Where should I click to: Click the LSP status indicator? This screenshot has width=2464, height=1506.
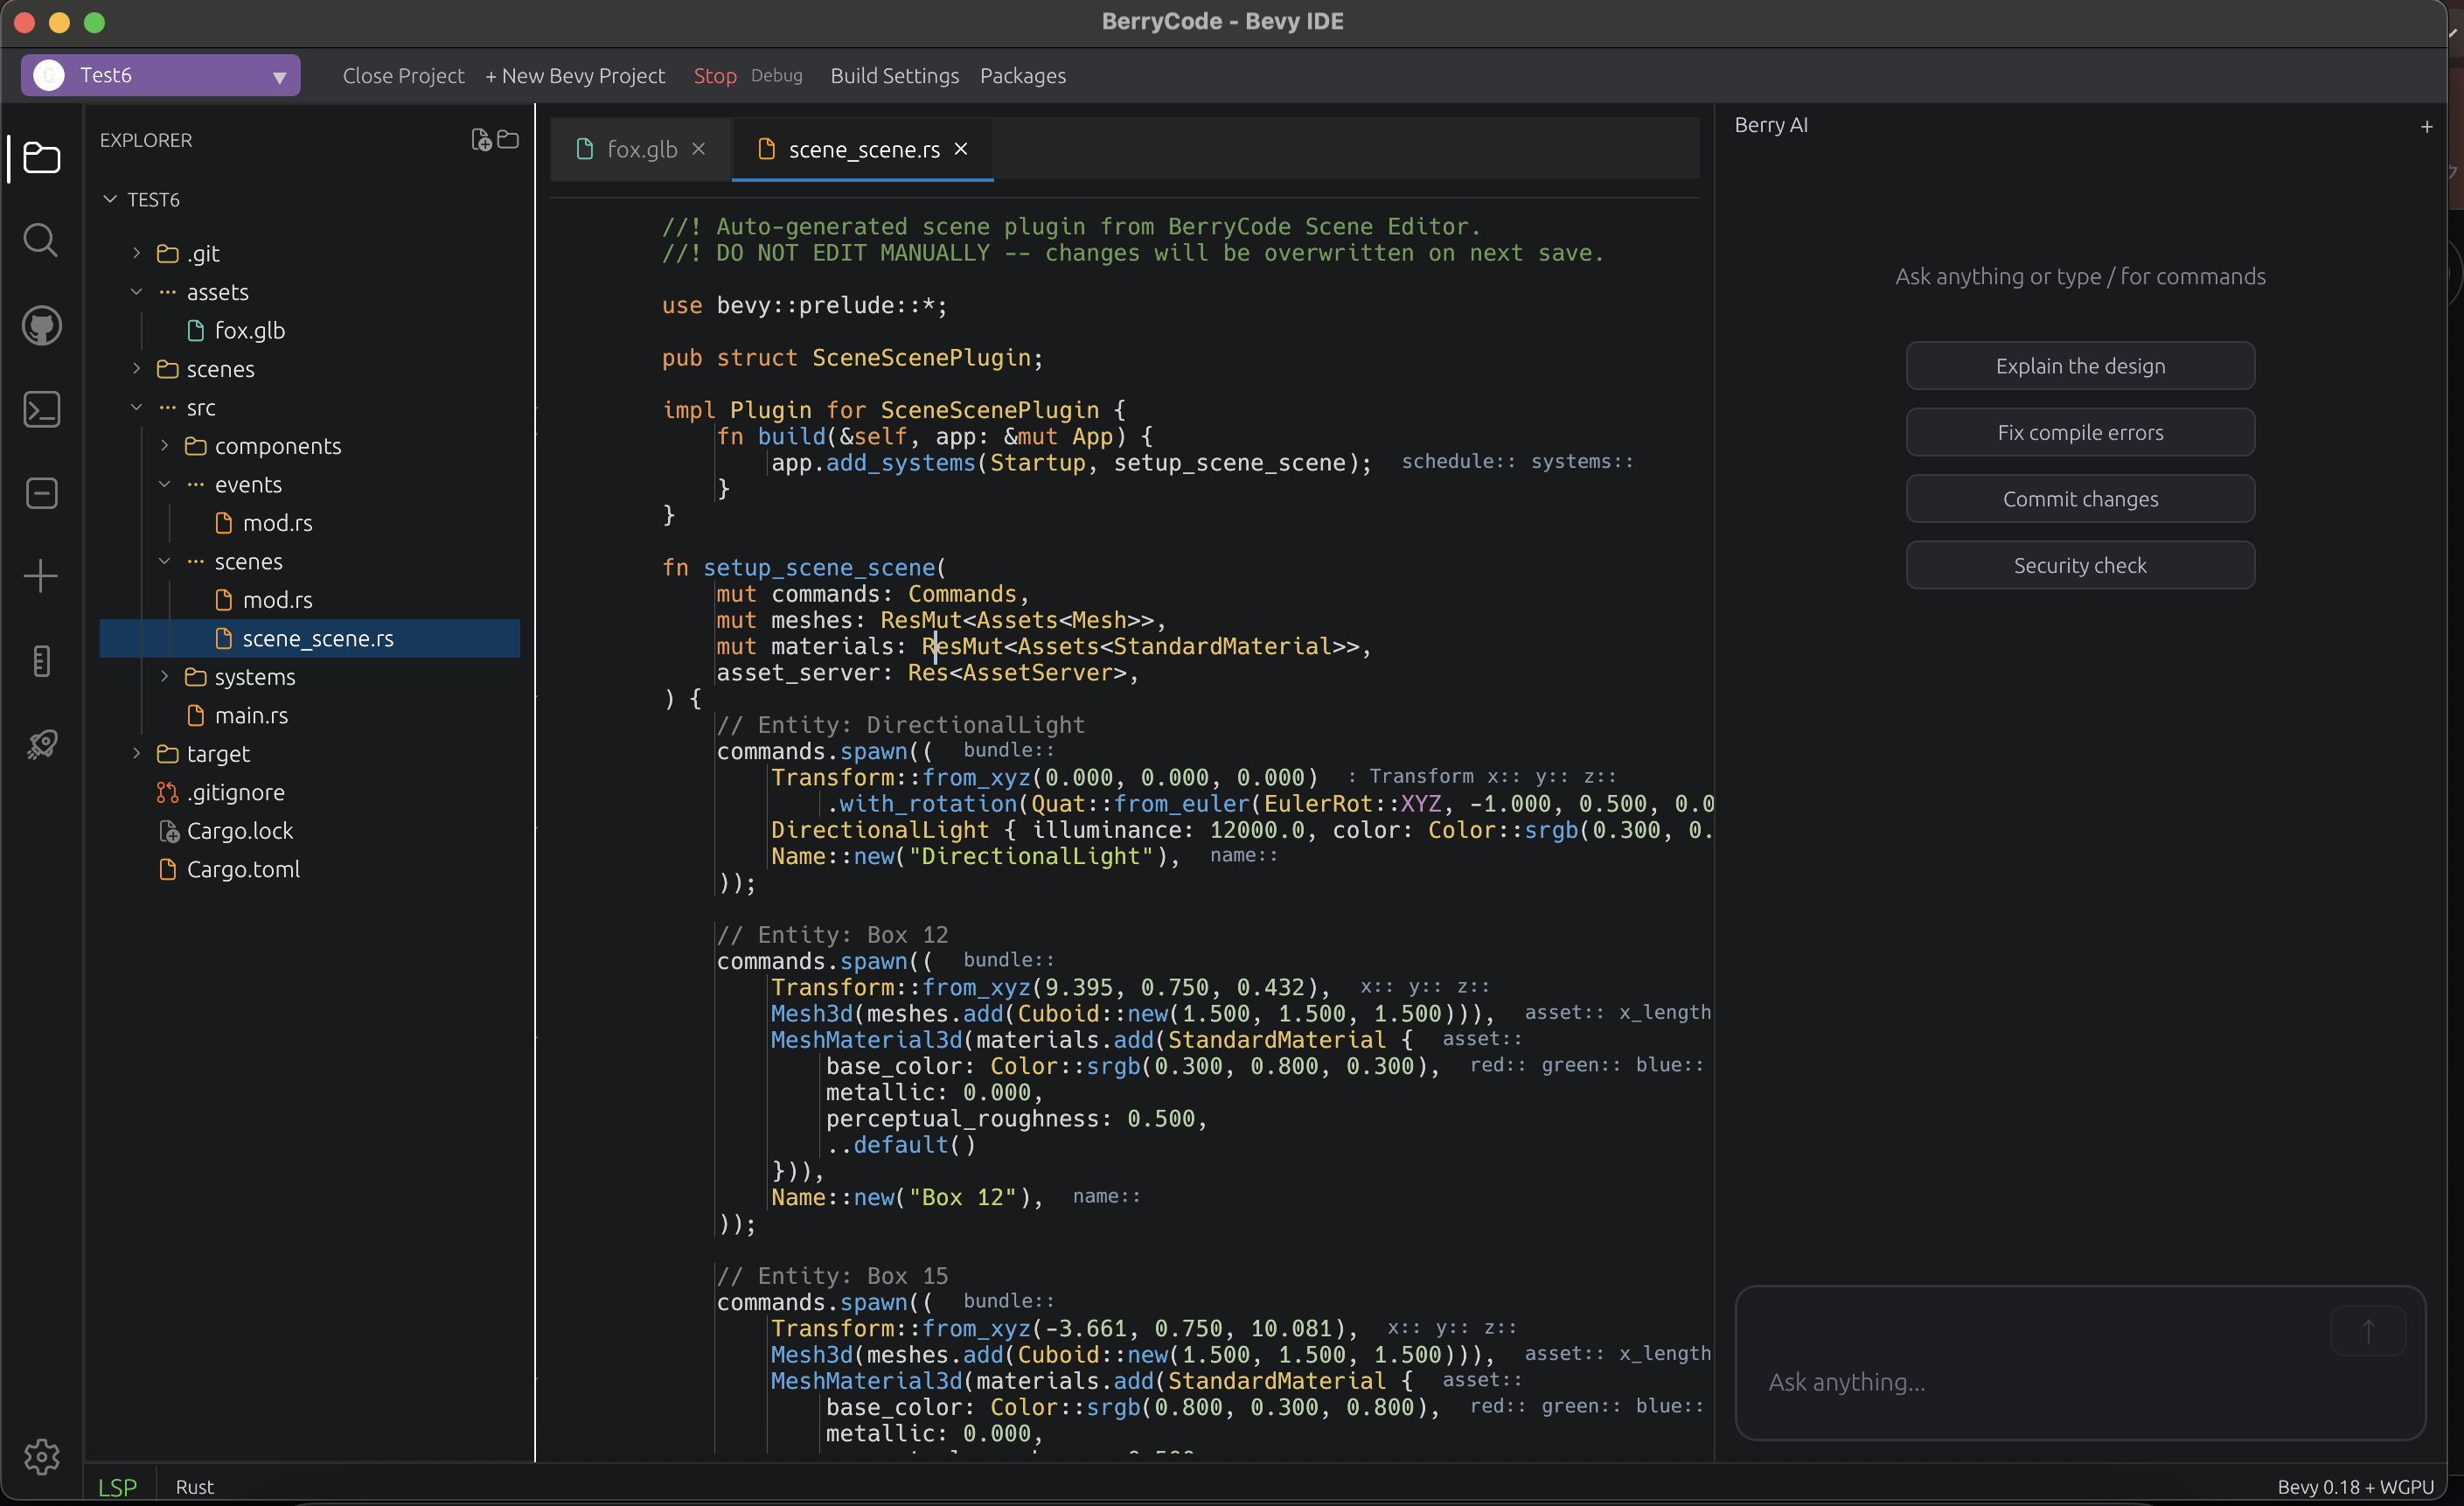pos(117,1487)
